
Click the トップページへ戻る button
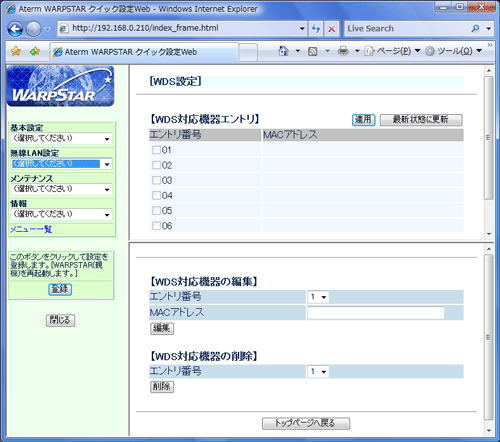tap(306, 423)
